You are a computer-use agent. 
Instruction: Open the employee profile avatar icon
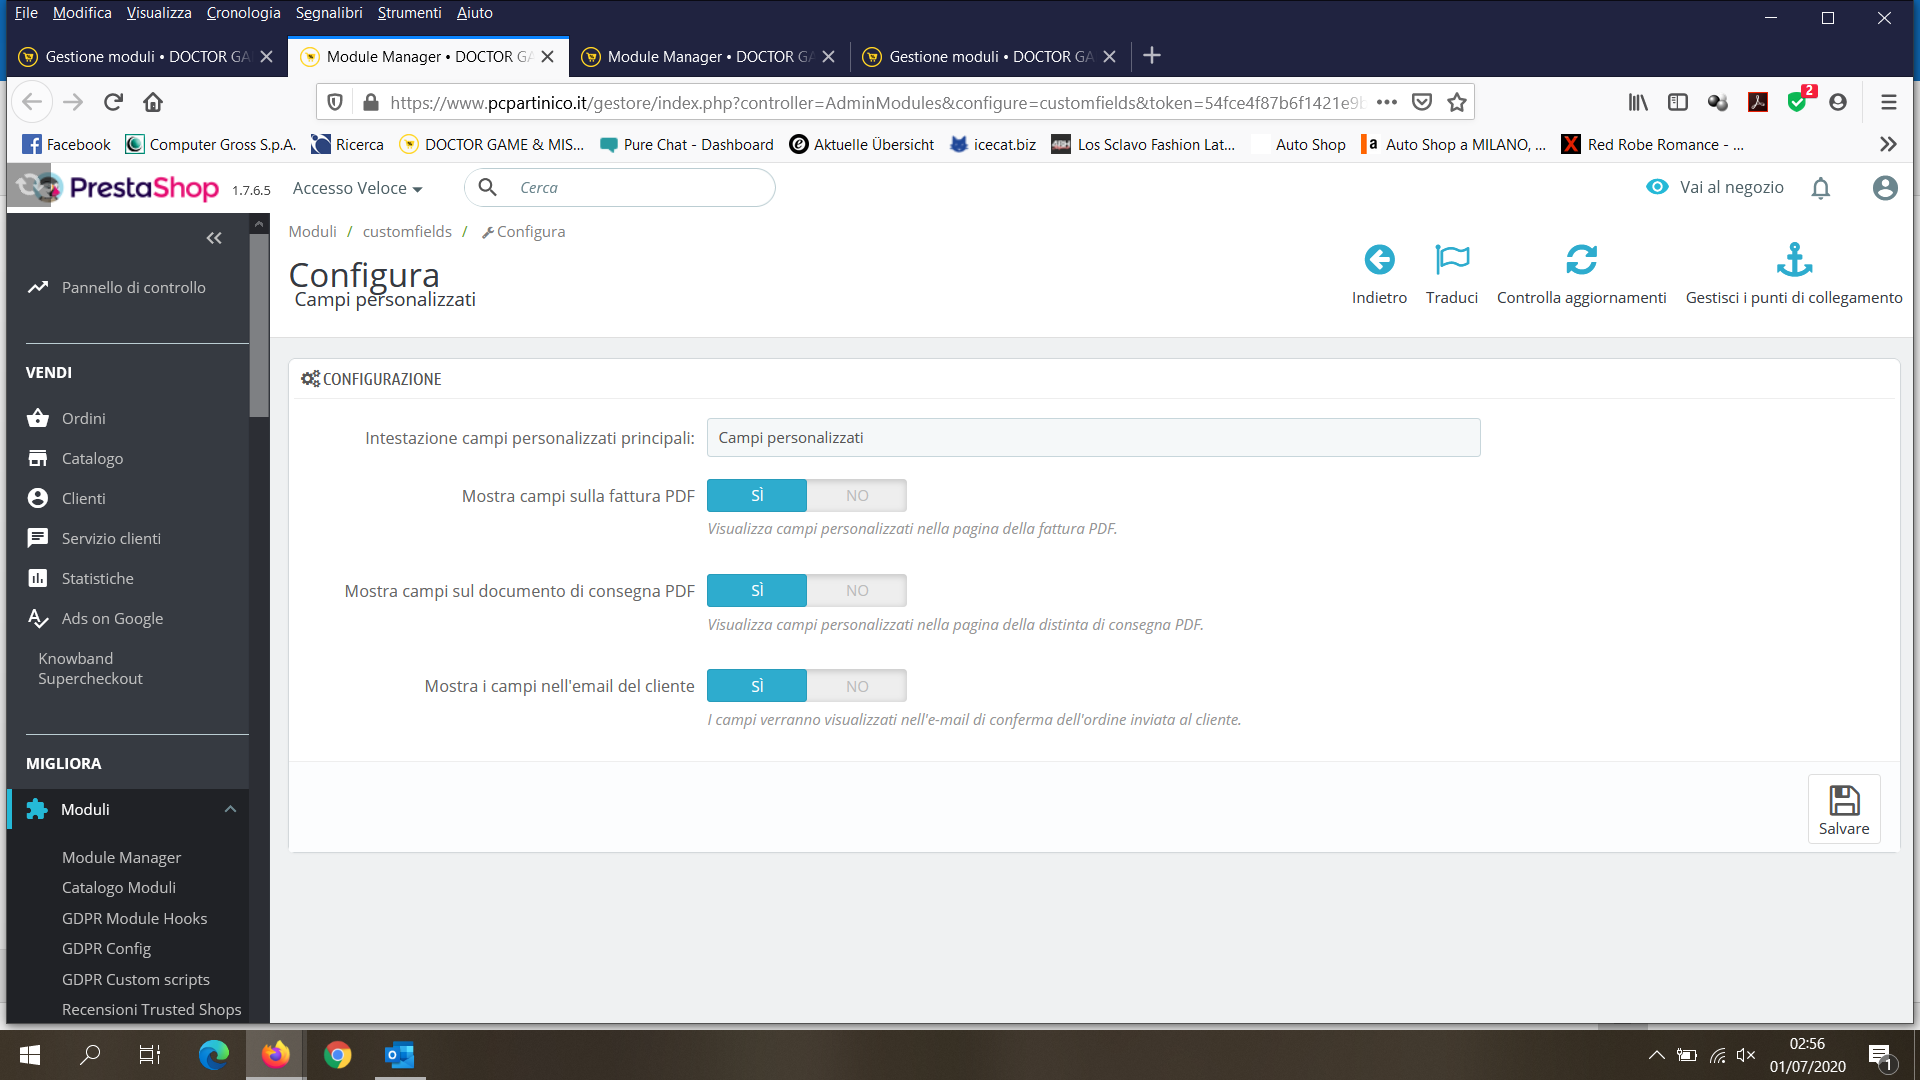tap(1884, 188)
